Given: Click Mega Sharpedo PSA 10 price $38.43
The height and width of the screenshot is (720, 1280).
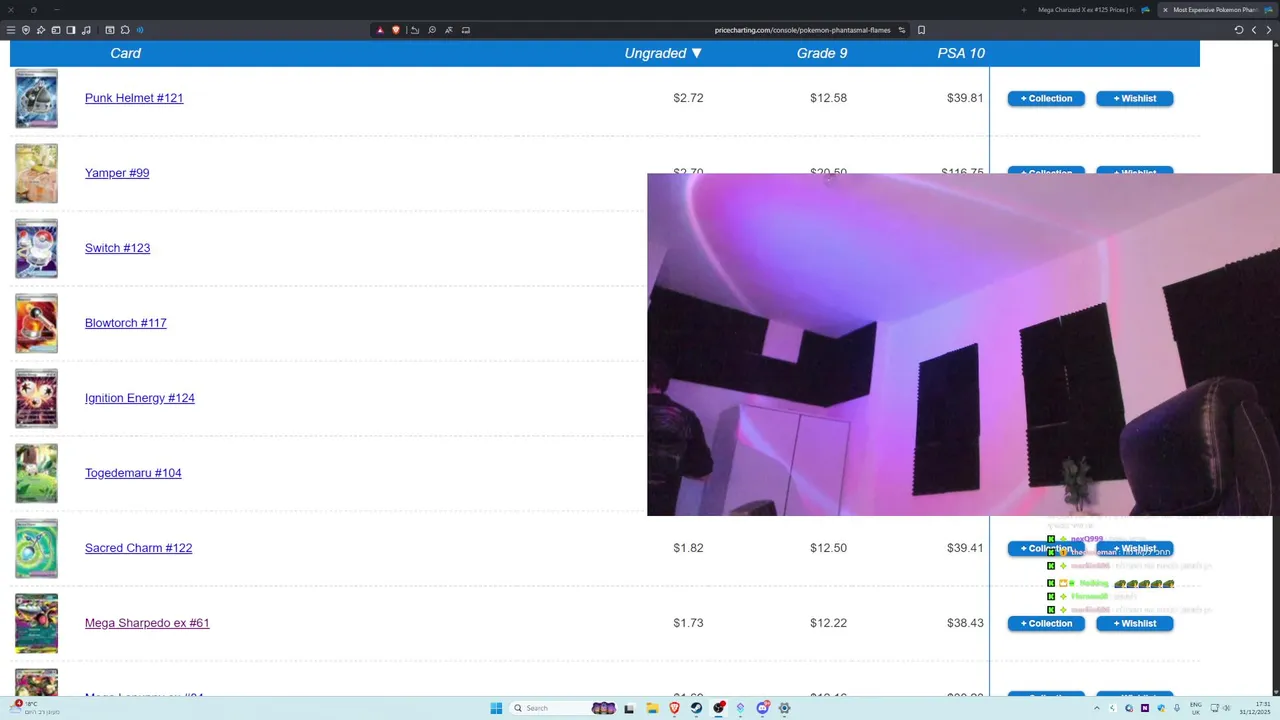Looking at the screenshot, I should (965, 623).
